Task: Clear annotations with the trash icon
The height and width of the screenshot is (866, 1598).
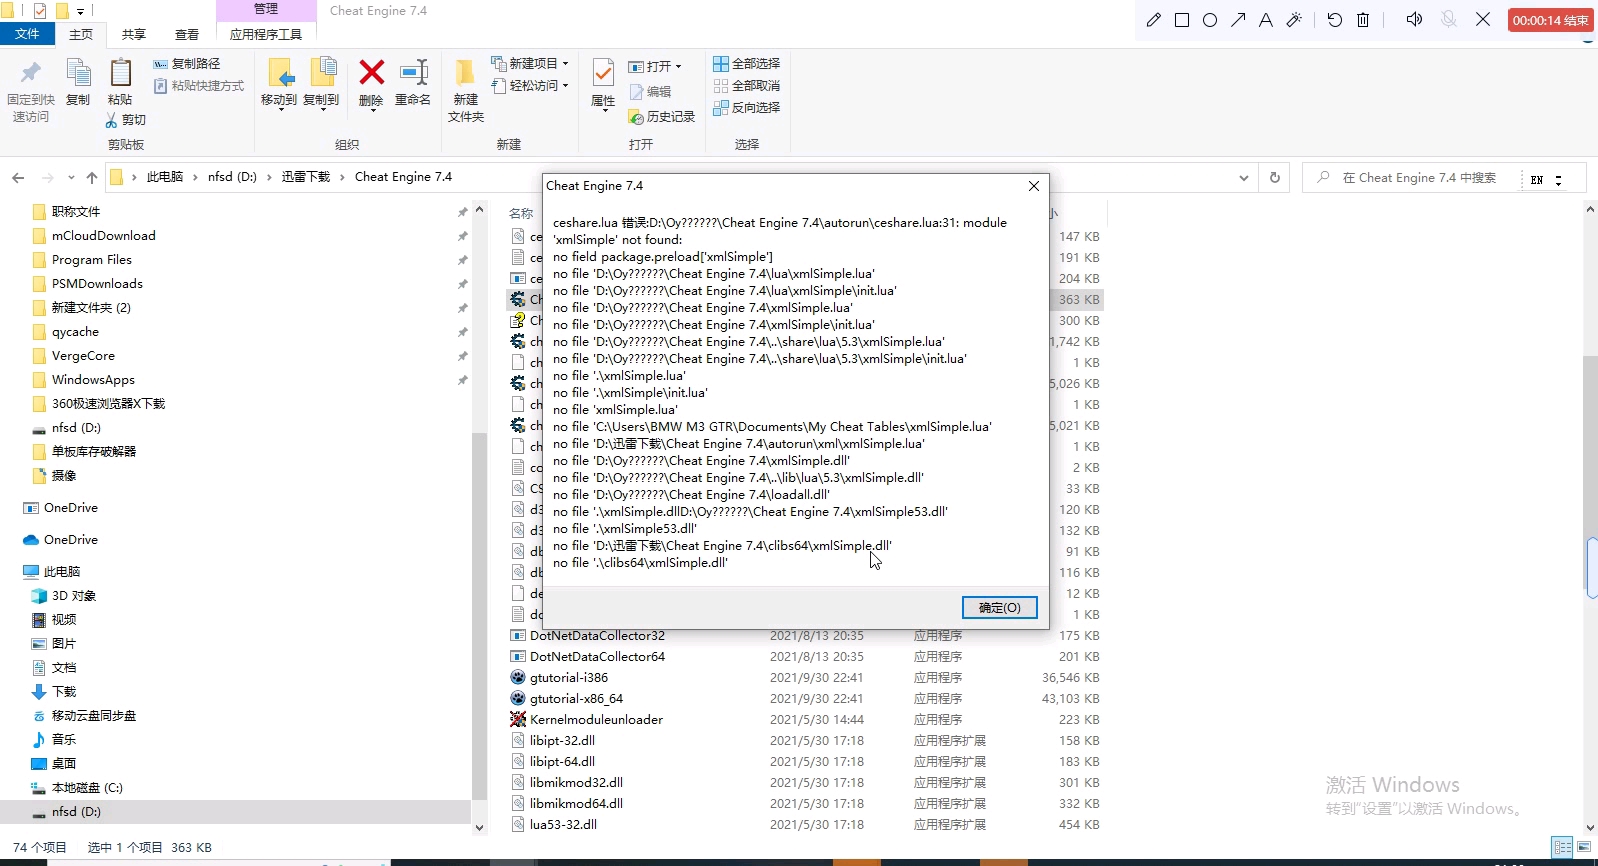Action: click(x=1363, y=20)
